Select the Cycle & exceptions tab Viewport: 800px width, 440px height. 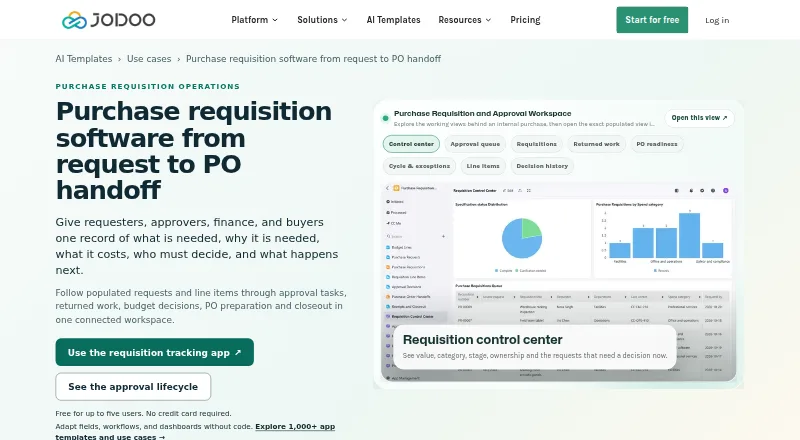click(x=419, y=166)
